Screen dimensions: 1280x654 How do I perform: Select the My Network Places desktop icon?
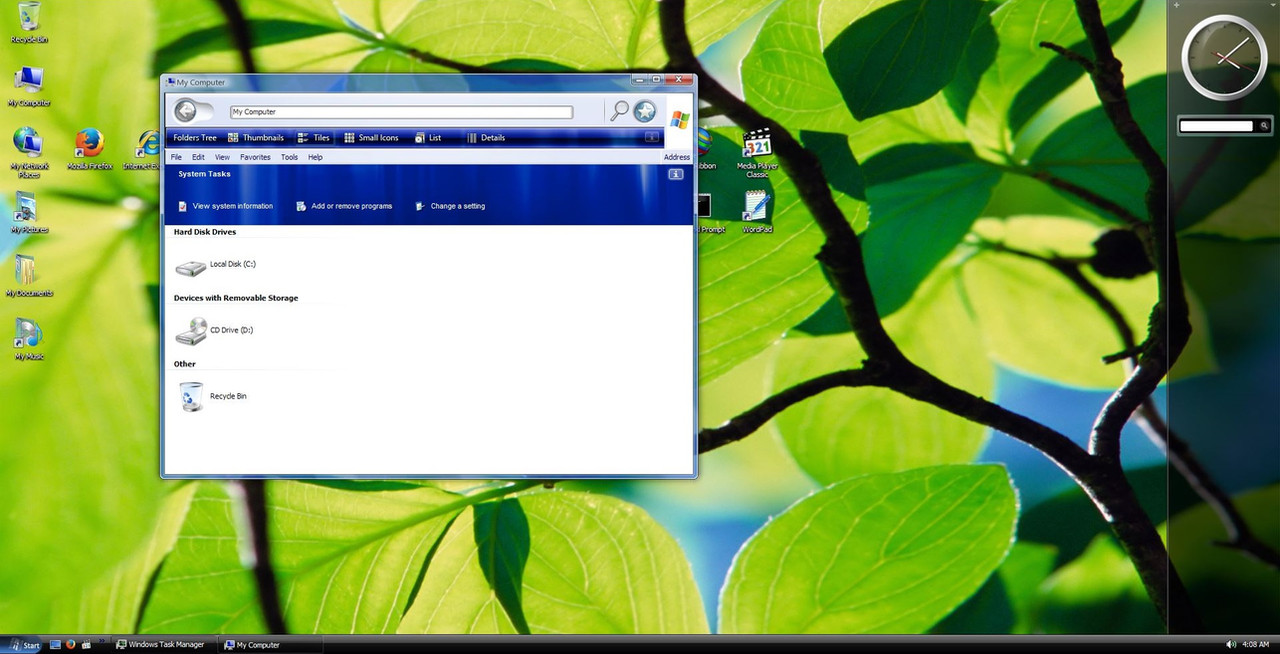click(28, 153)
